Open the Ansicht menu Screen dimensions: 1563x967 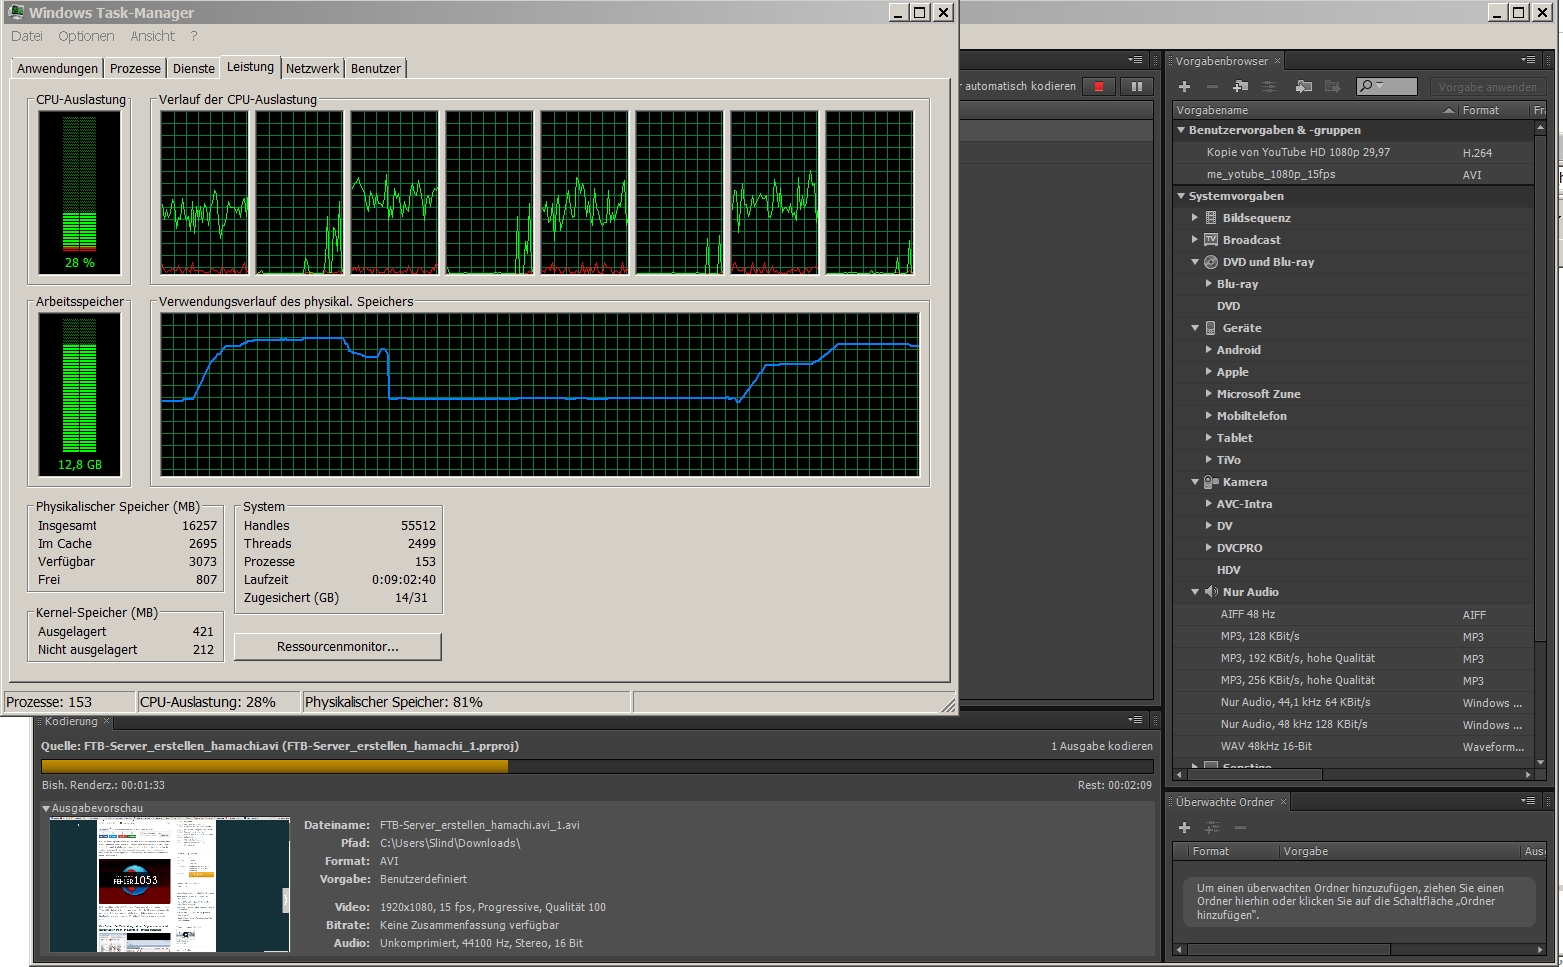point(152,36)
